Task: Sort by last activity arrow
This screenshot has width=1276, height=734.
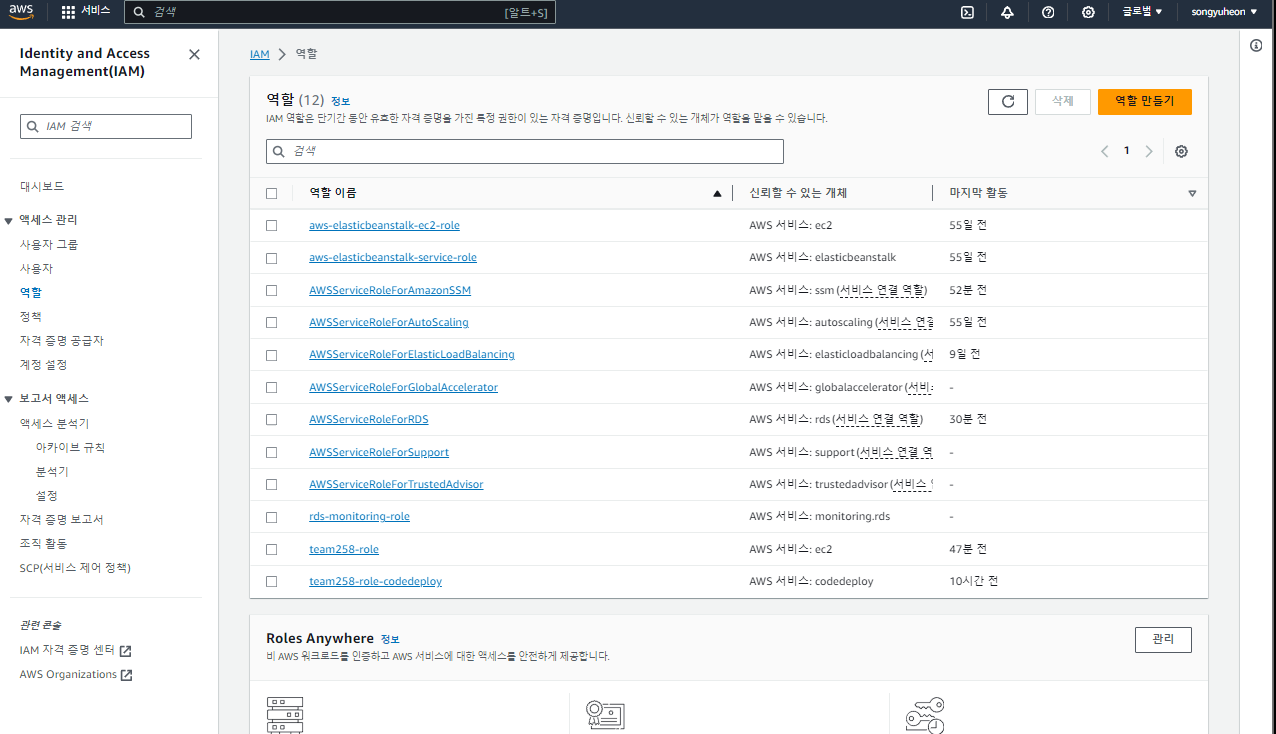Action: coord(1192,193)
